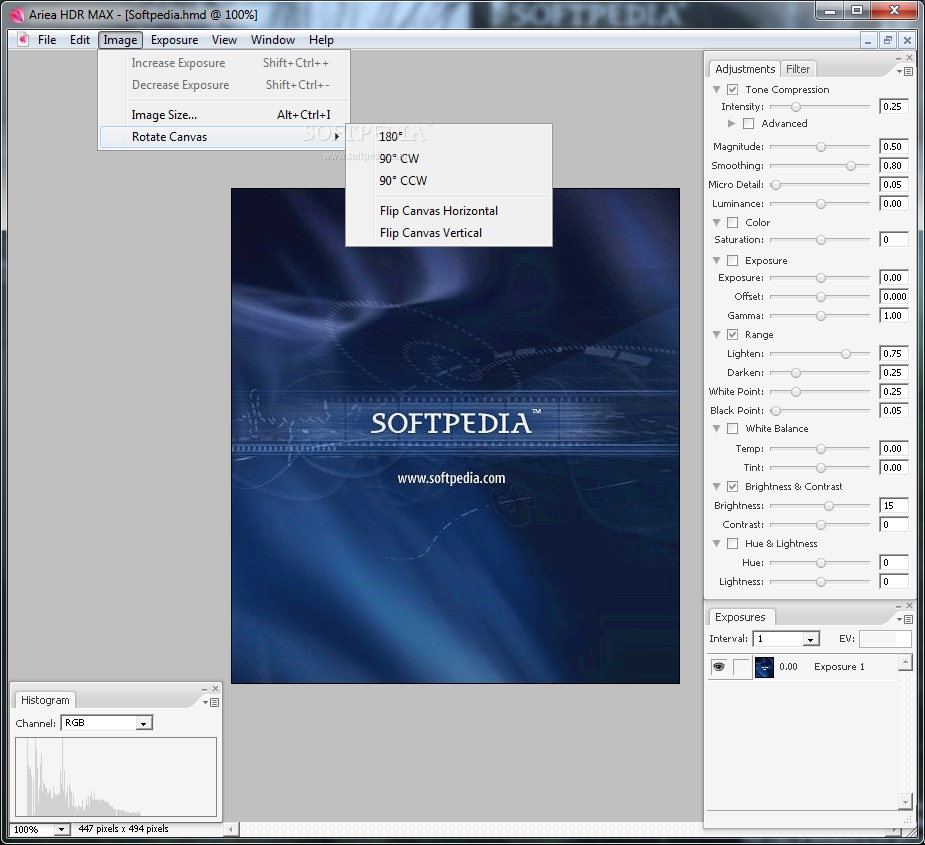Open the Histogram panel options menu icon
This screenshot has width=925, height=845.
point(211,702)
